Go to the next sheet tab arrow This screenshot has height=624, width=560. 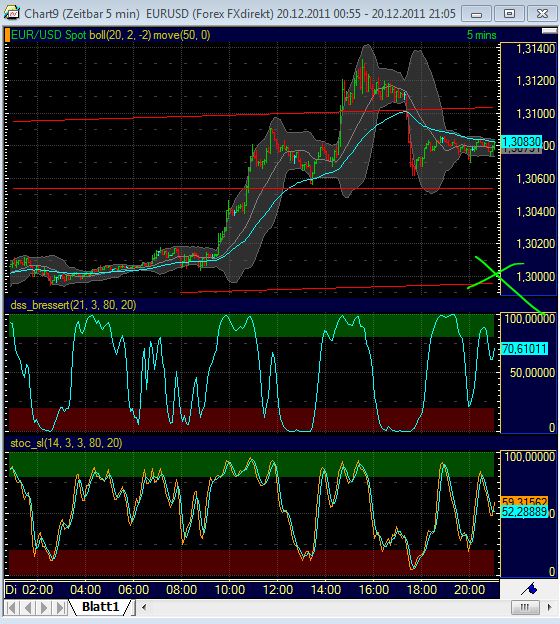click(44, 608)
